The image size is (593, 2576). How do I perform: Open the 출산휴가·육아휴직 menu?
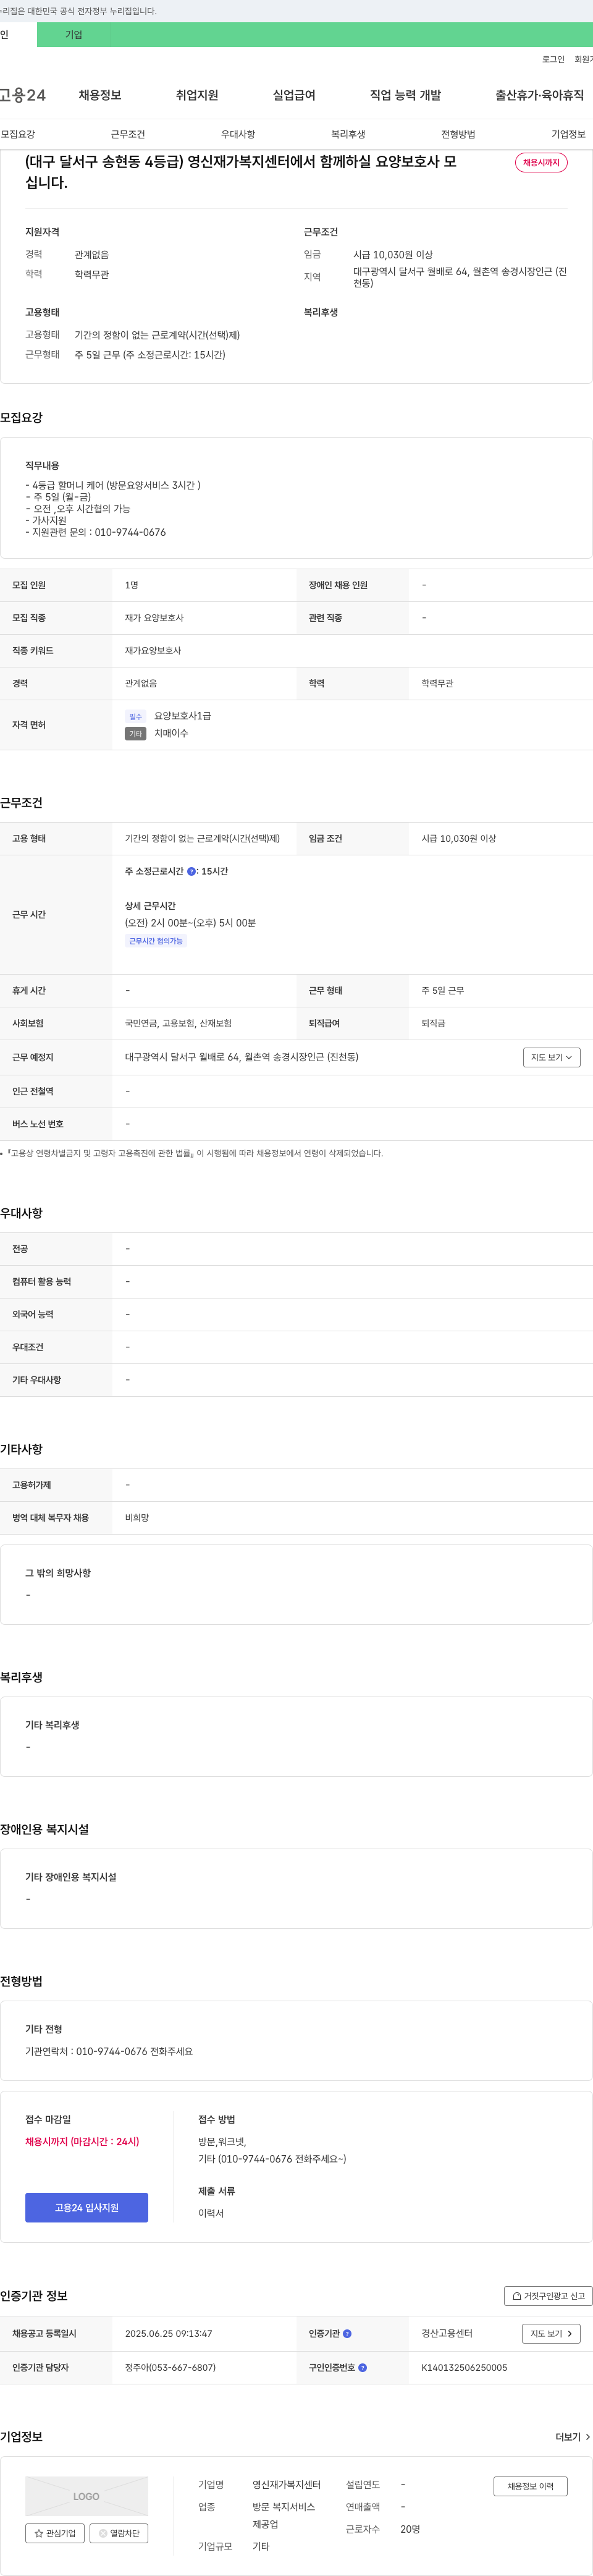[x=539, y=95]
